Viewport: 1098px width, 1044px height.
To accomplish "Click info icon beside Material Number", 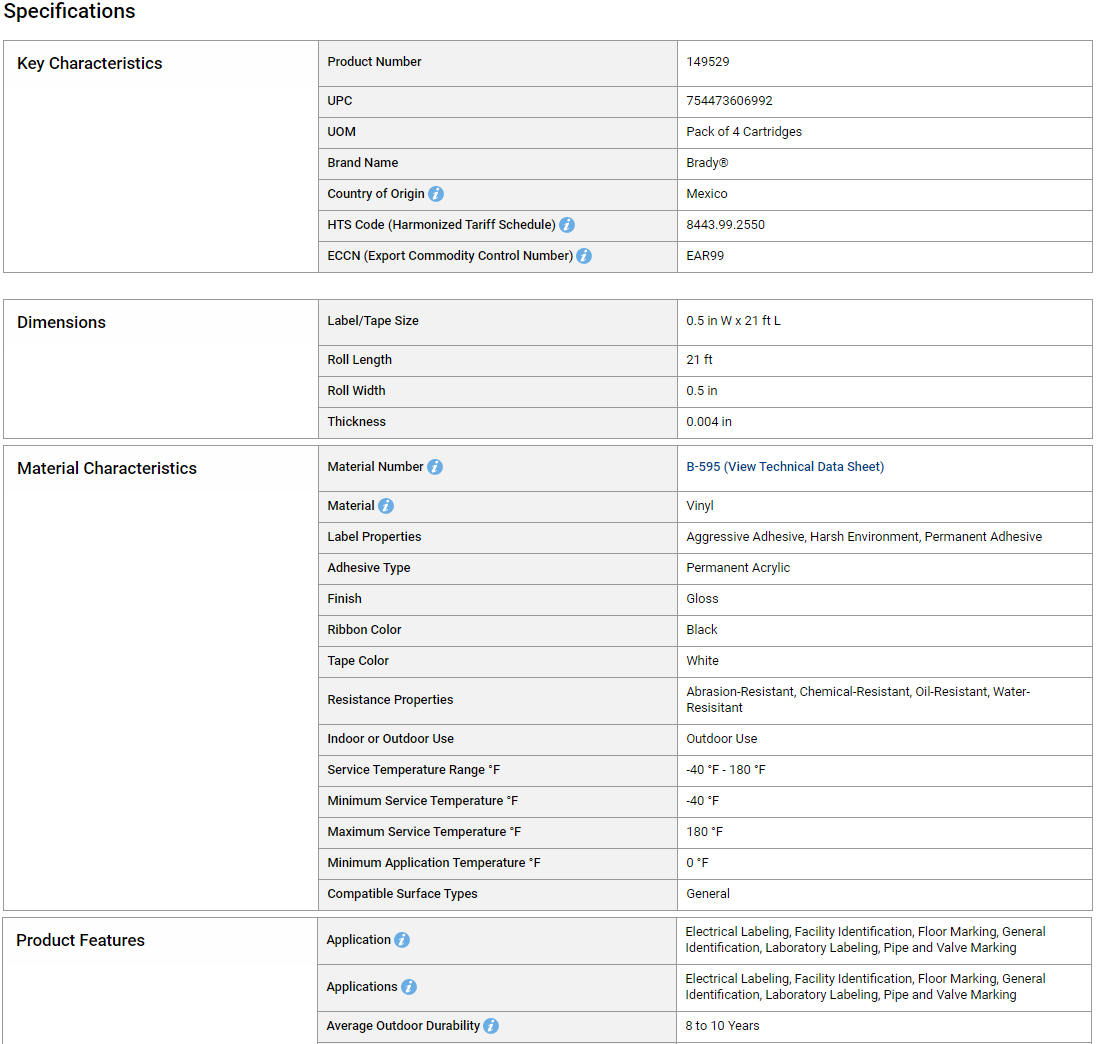I will pos(435,467).
